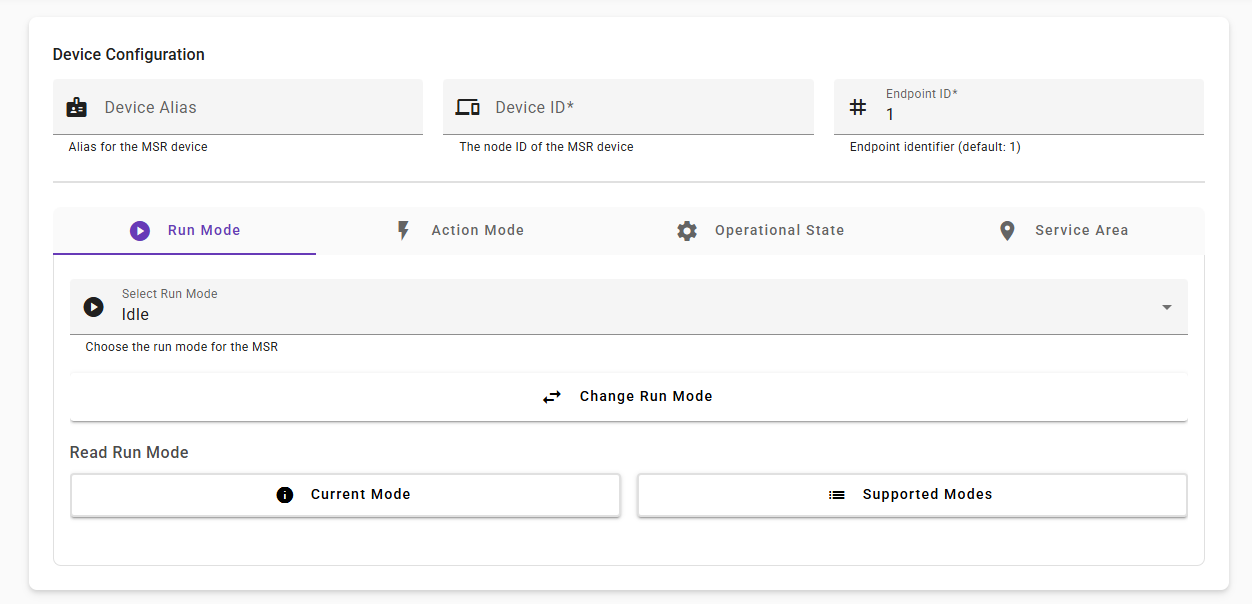Click the Current Mode button

click(x=345, y=495)
